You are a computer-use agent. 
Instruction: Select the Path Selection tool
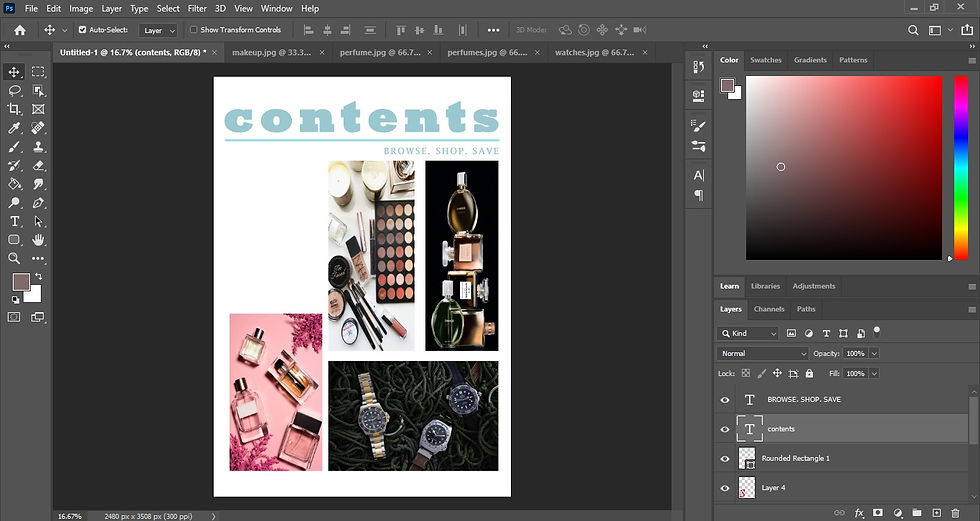tap(38, 221)
